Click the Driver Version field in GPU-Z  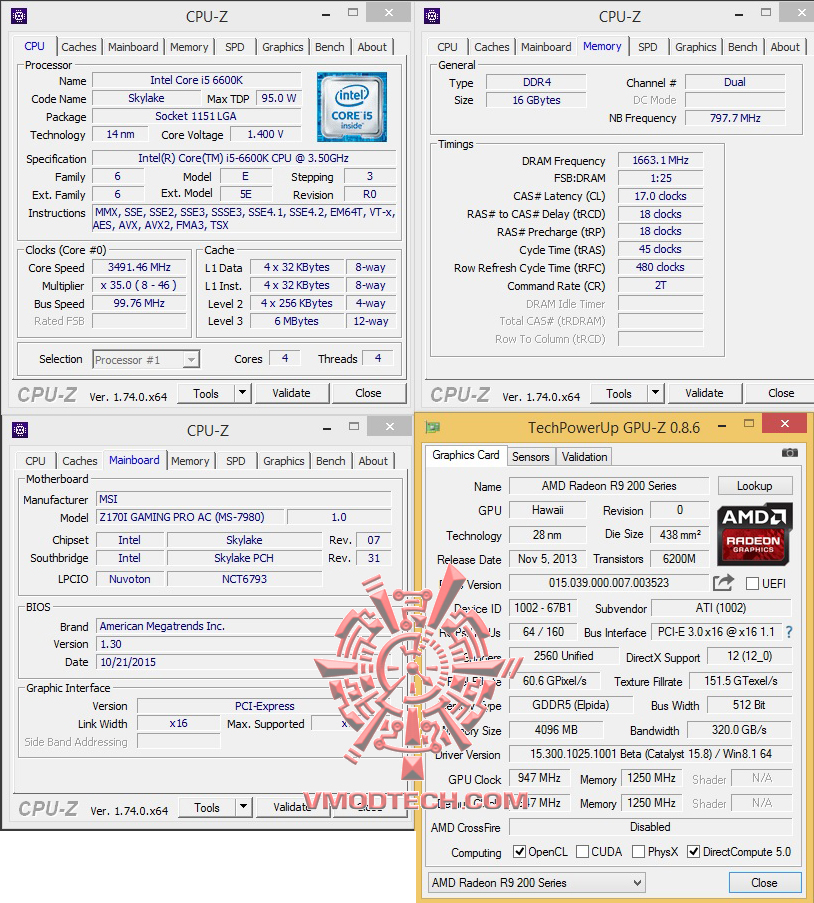coord(650,754)
